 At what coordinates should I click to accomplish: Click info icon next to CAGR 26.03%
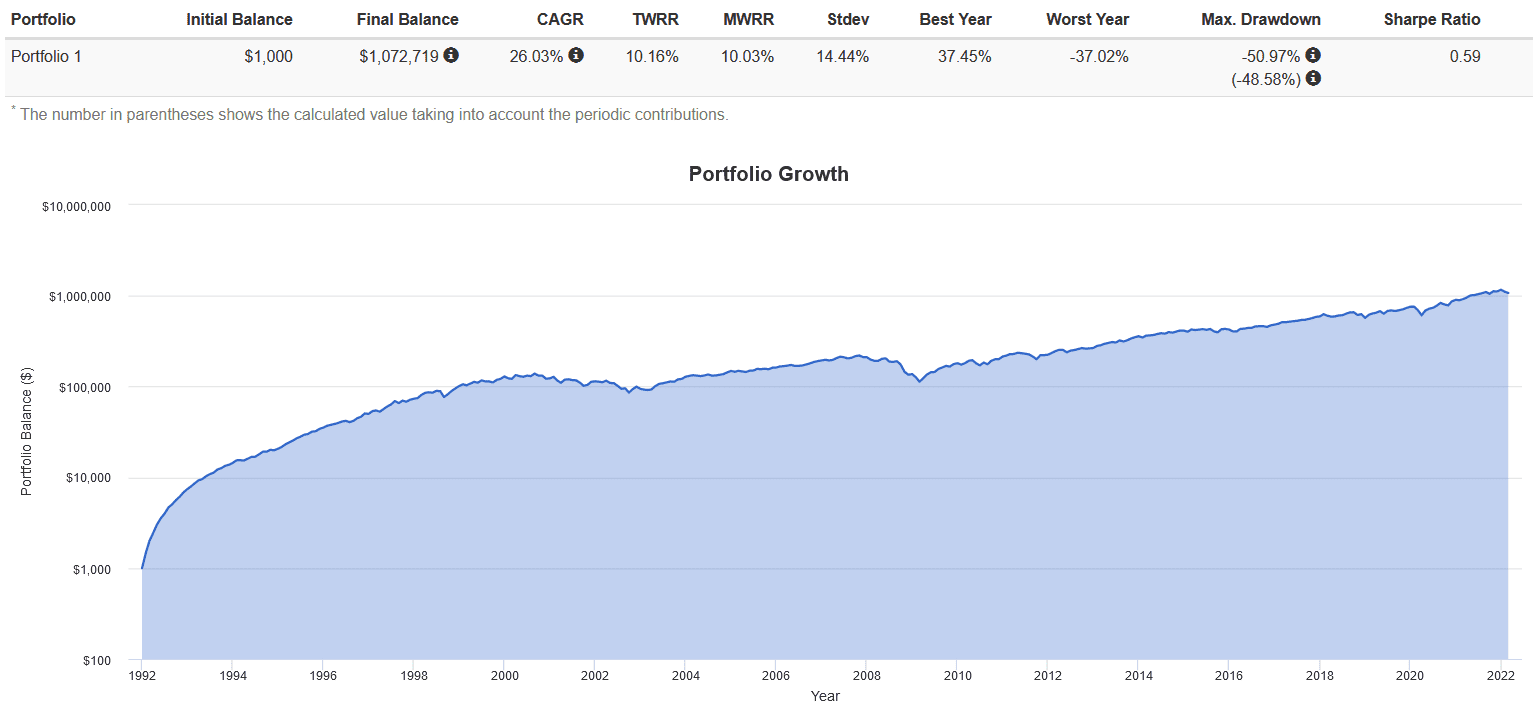click(x=576, y=56)
